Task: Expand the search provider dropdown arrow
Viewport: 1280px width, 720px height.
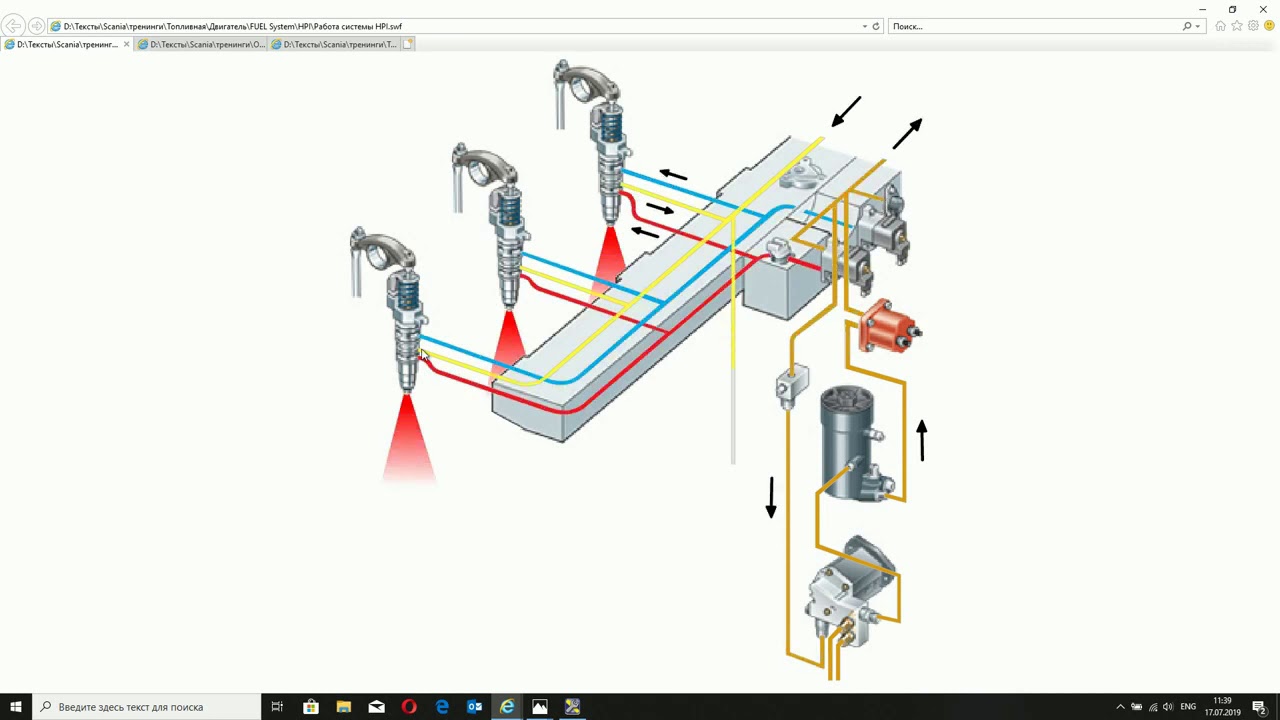Action: (x=1198, y=27)
